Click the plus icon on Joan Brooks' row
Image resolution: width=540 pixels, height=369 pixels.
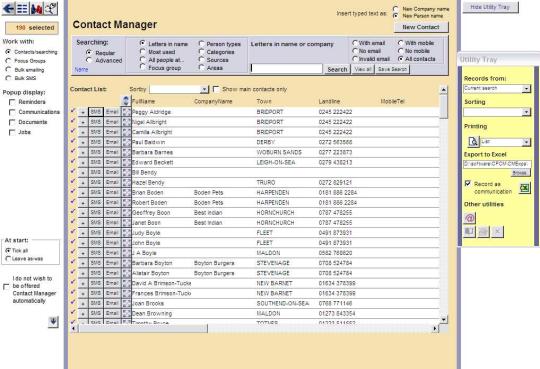pyautogui.click(x=83, y=304)
